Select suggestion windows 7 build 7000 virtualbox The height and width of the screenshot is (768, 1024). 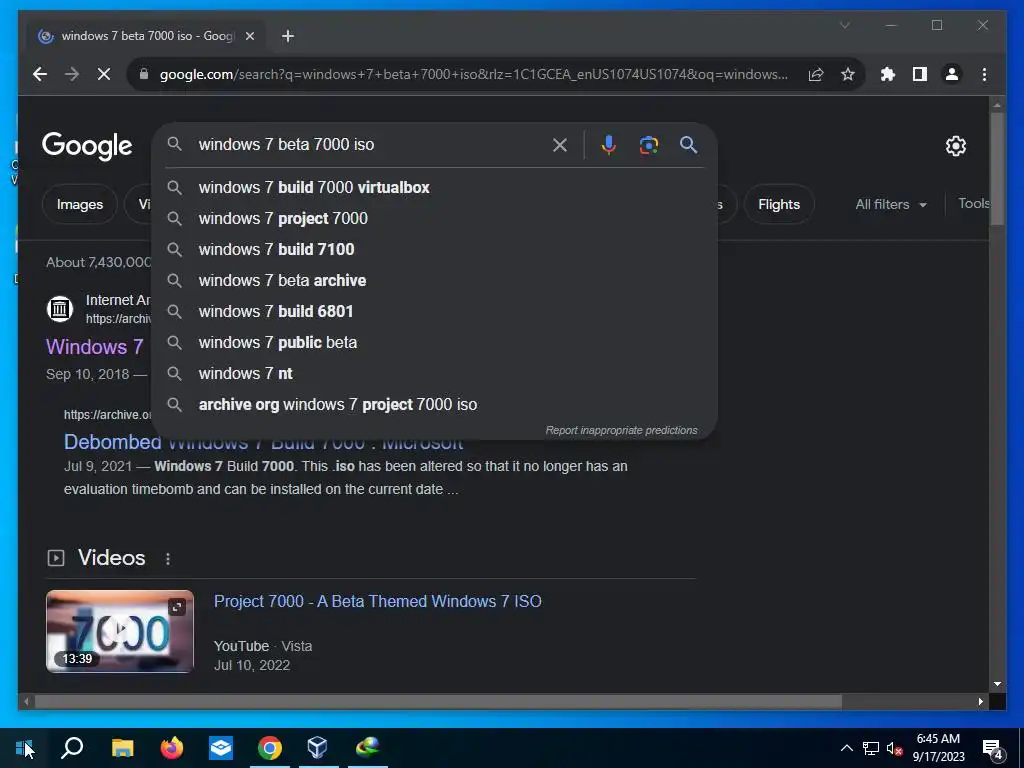434,187
